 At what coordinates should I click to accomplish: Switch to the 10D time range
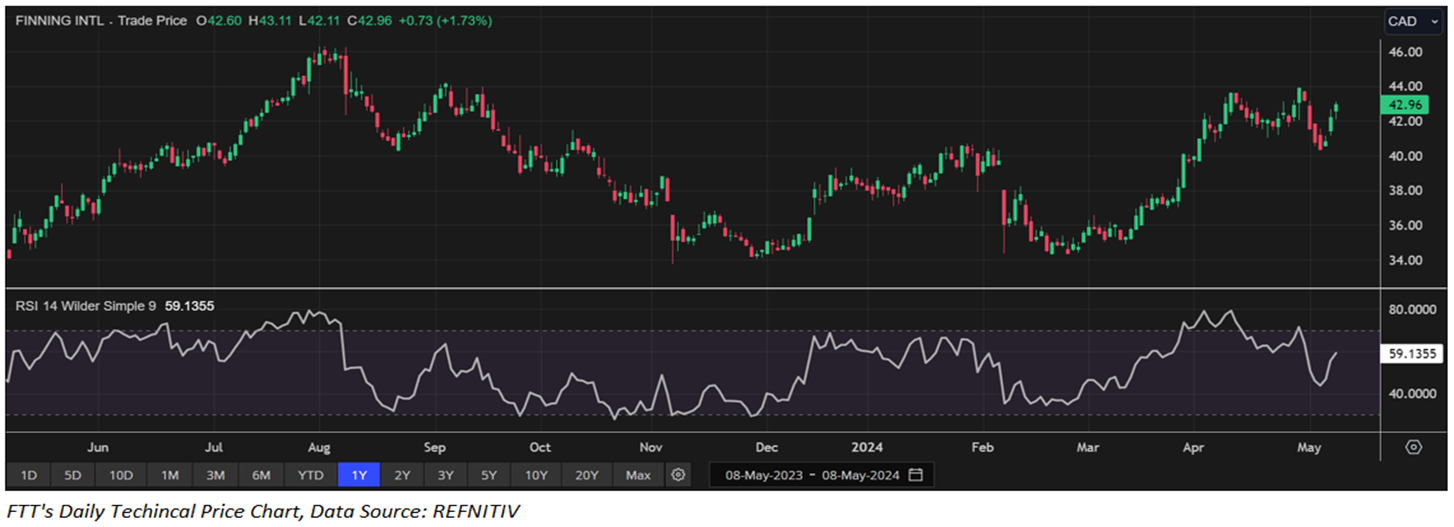click(x=122, y=474)
